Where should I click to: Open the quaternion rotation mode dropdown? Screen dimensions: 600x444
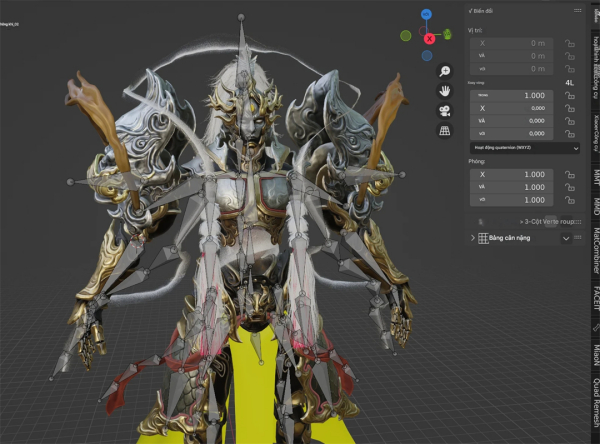point(525,147)
